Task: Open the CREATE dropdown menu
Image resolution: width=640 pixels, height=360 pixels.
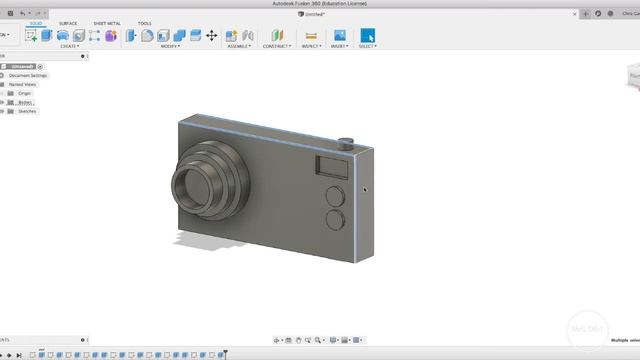Action: click(70, 46)
